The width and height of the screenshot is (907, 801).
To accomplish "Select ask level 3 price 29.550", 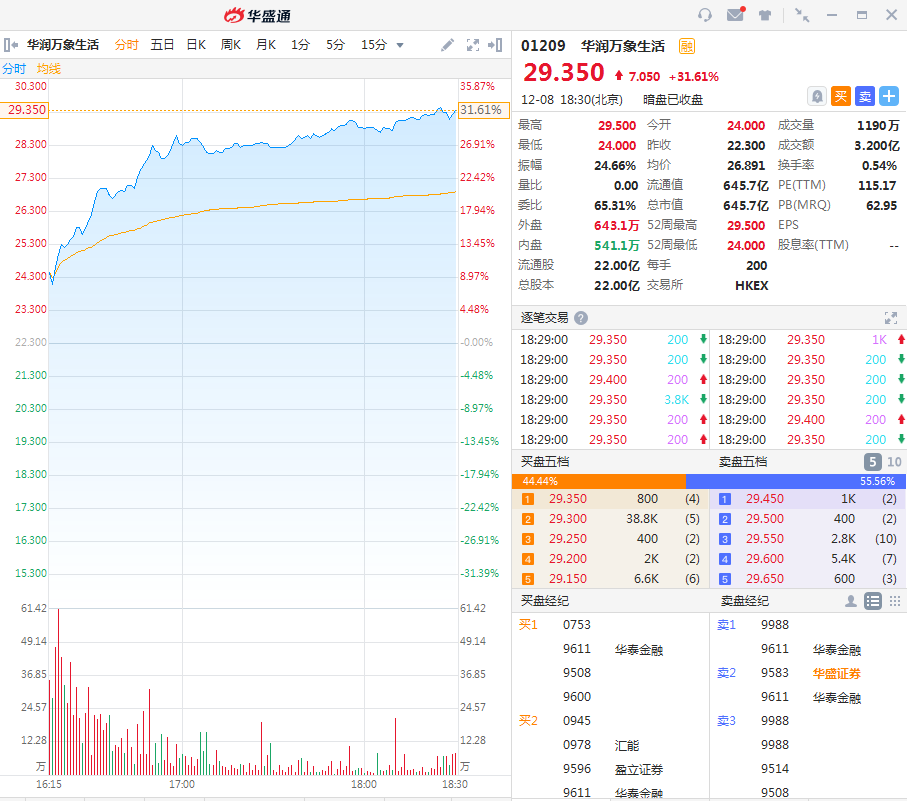I will point(765,539).
